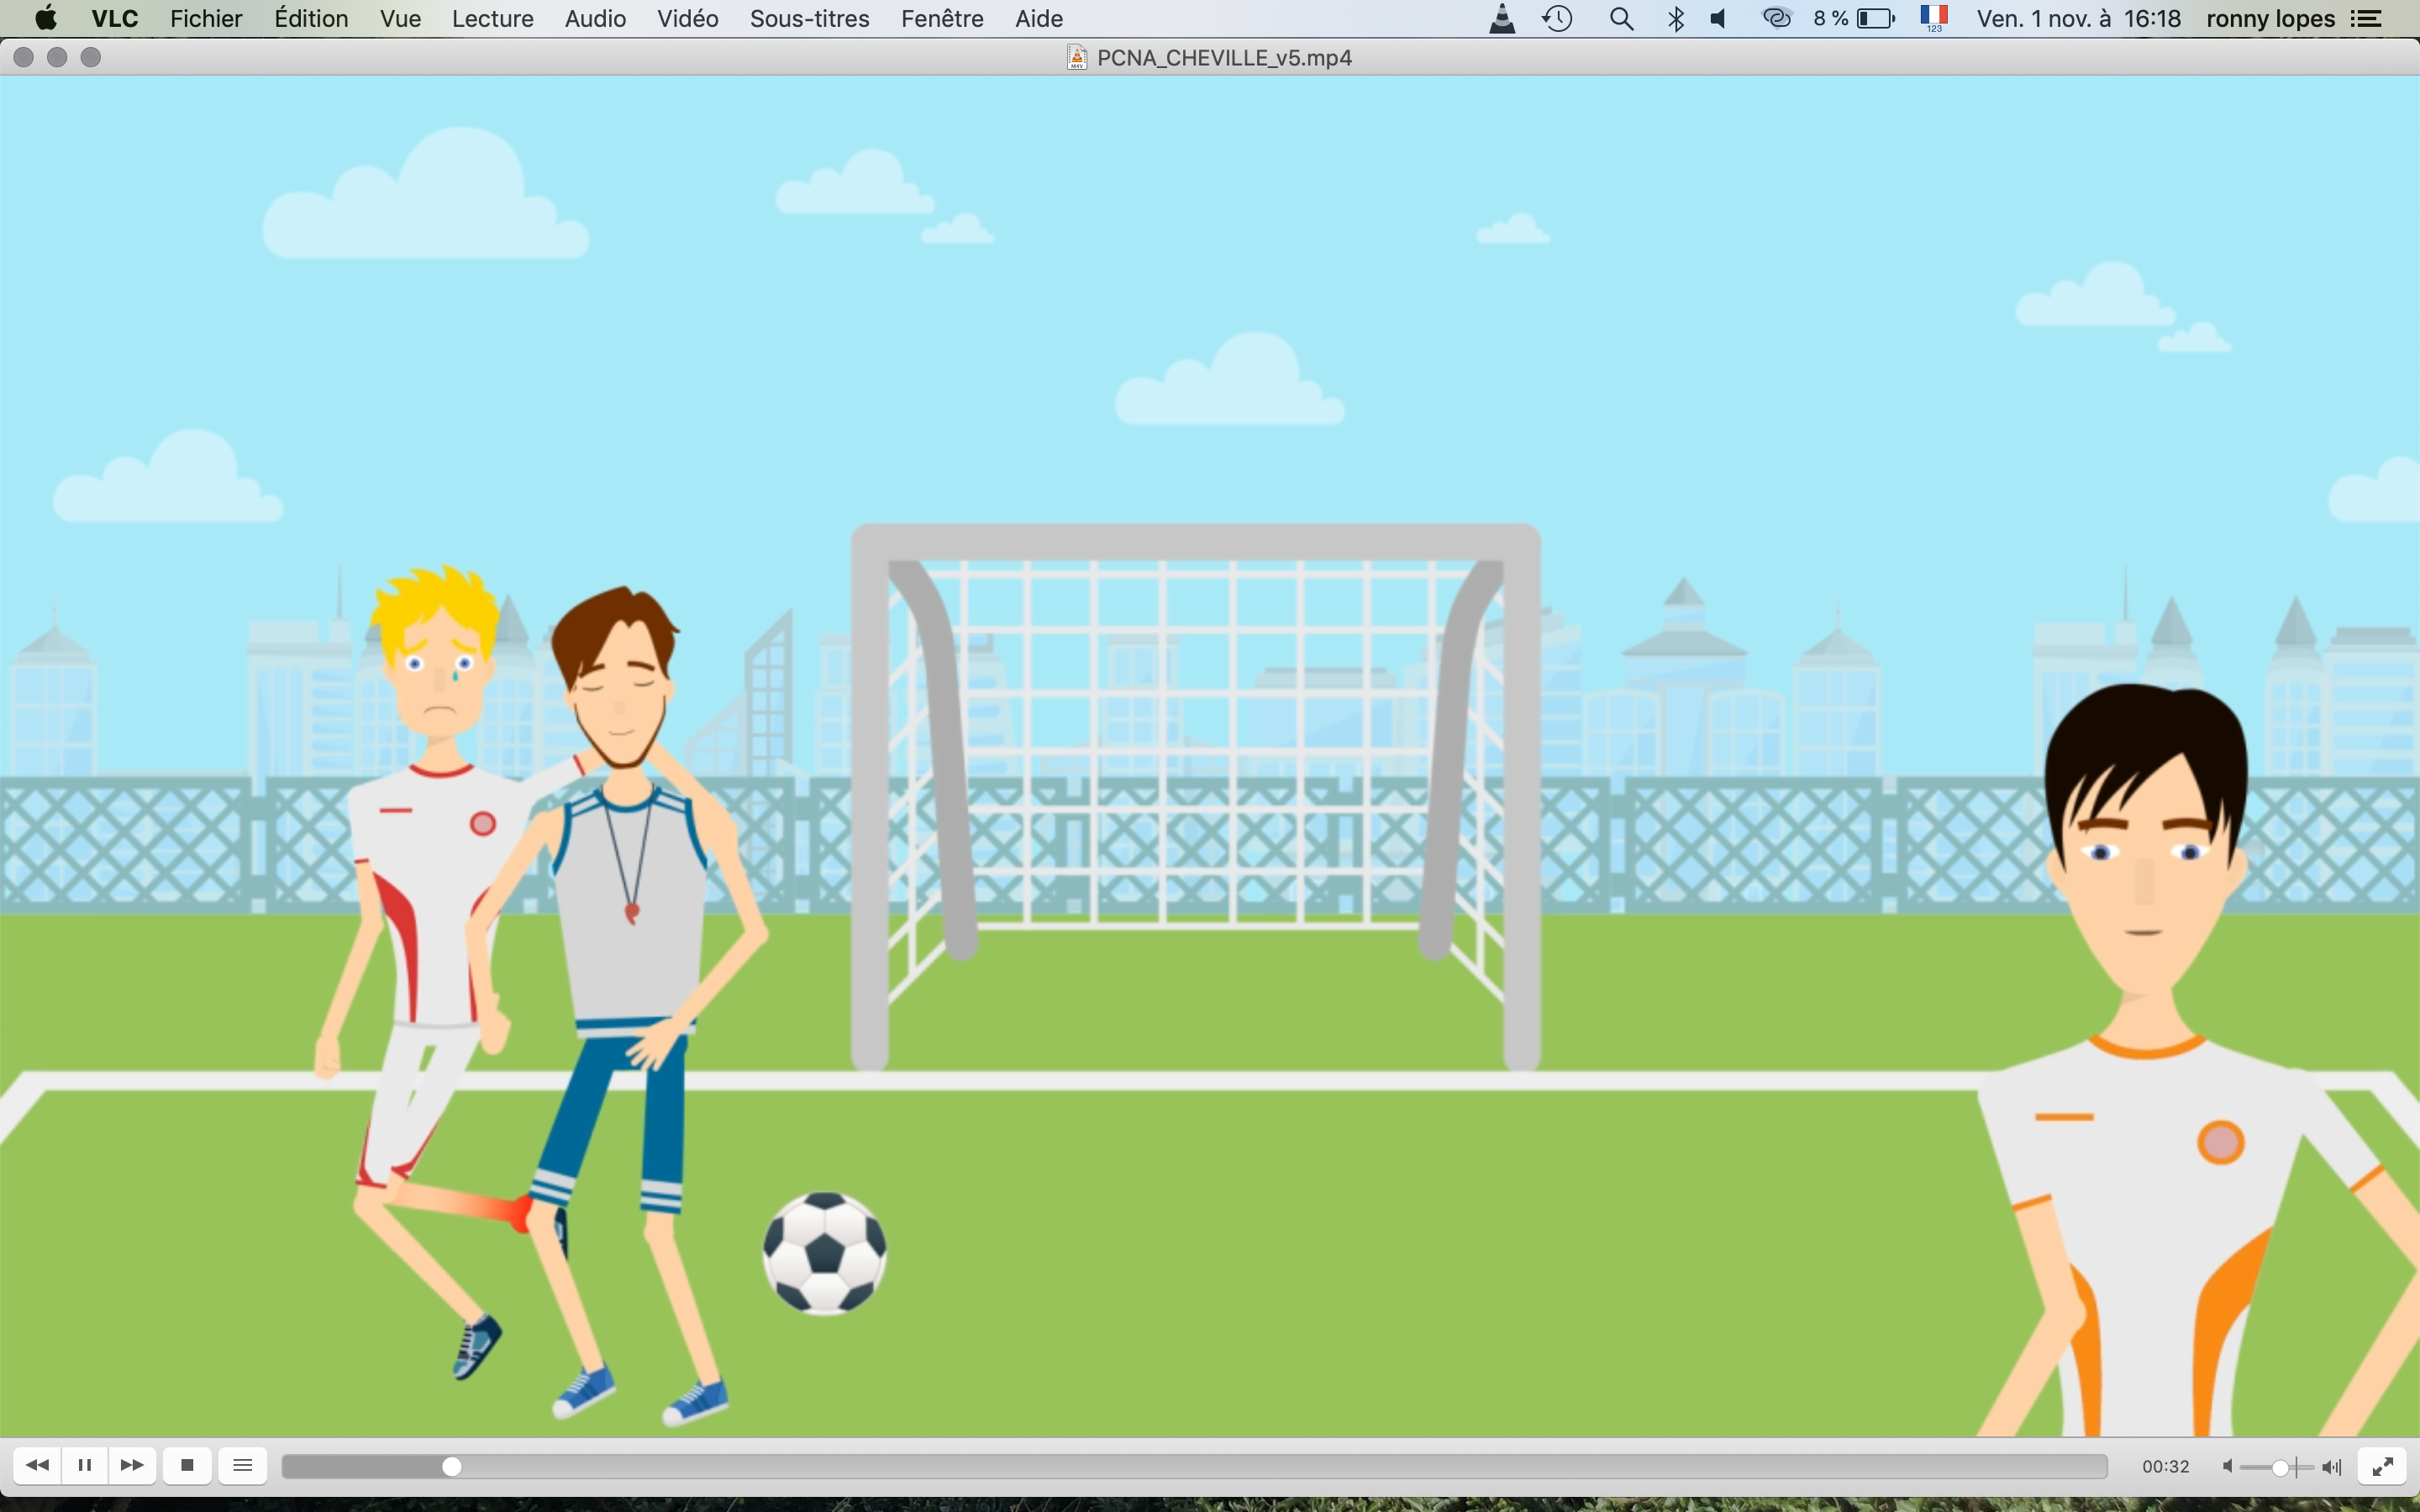Image resolution: width=2420 pixels, height=1512 pixels.
Task: Pause the video playback
Action: (x=85, y=1465)
